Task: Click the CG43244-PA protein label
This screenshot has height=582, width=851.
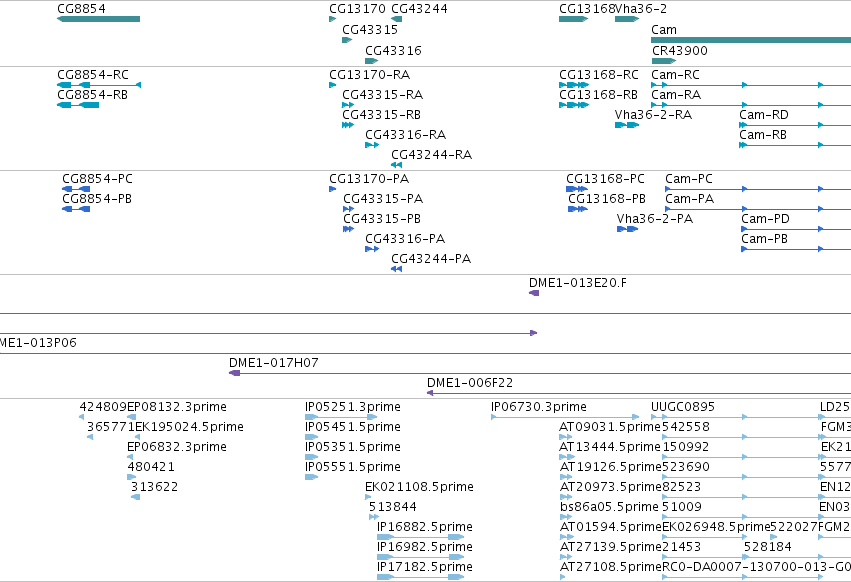Action: pos(431,259)
